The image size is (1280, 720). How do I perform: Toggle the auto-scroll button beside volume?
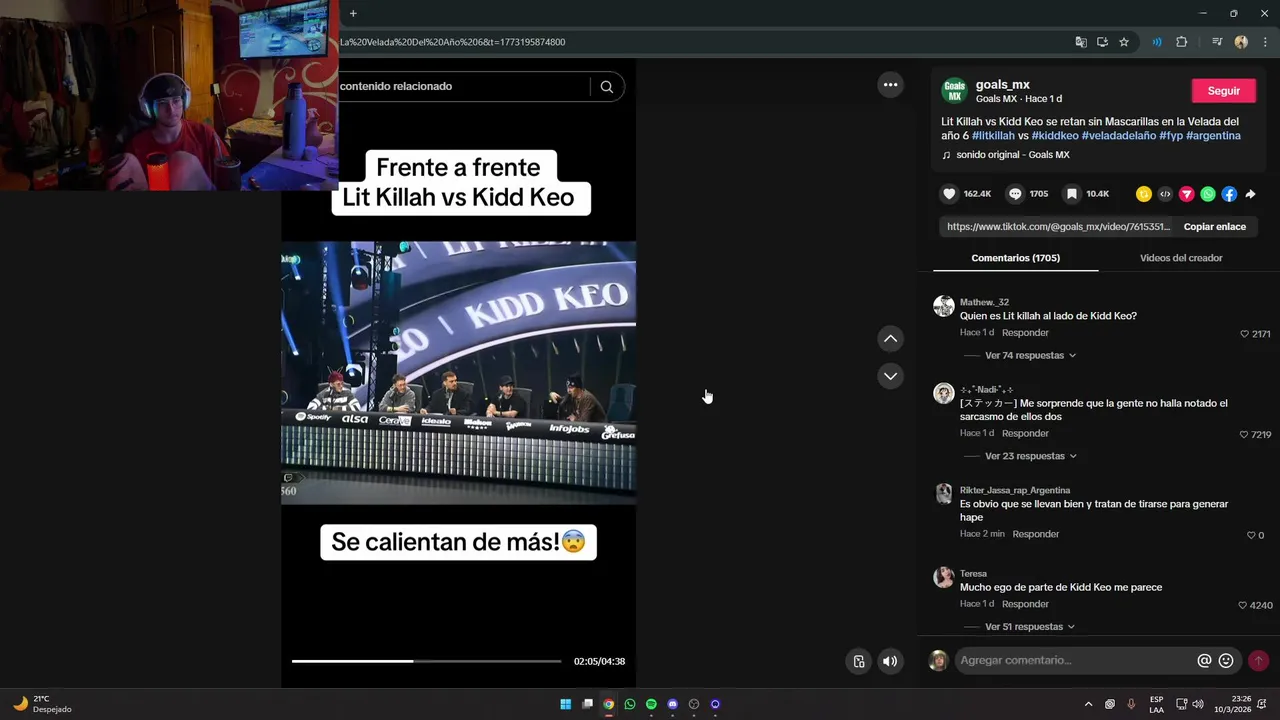click(x=858, y=661)
